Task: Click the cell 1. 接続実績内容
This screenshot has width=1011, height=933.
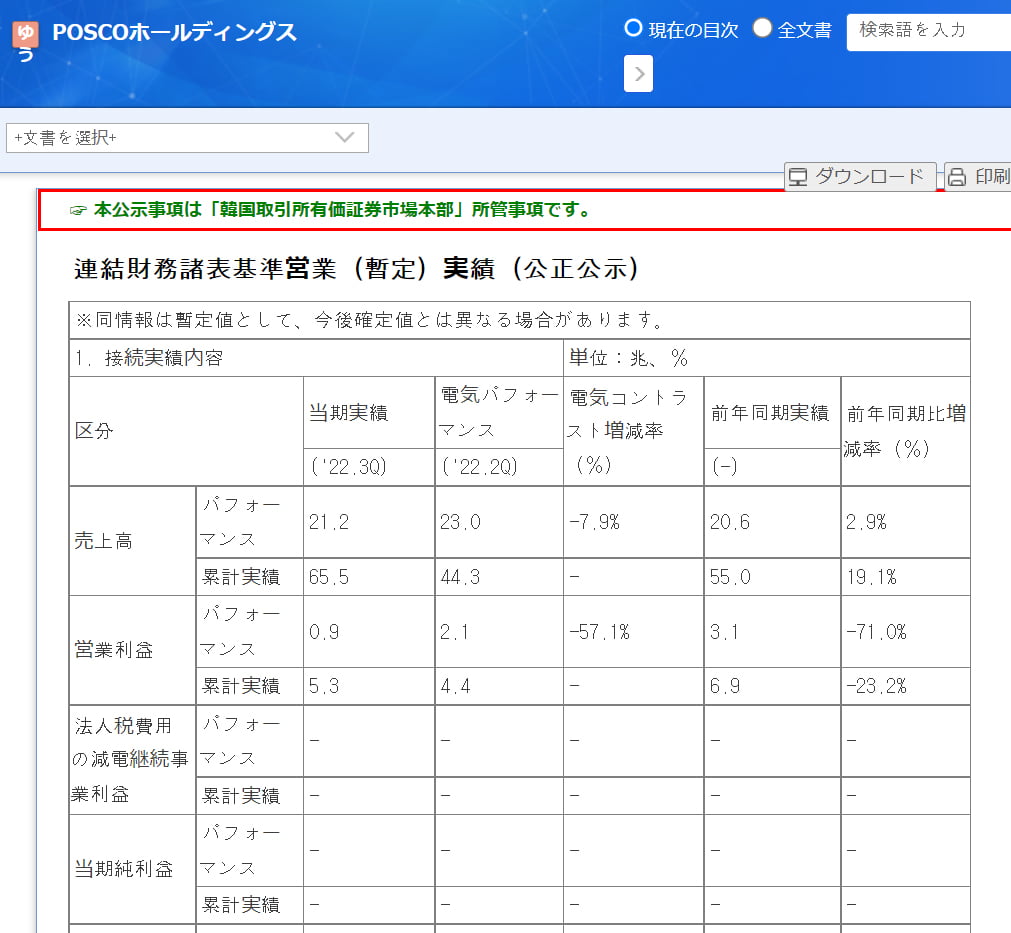Action: (x=316, y=358)
